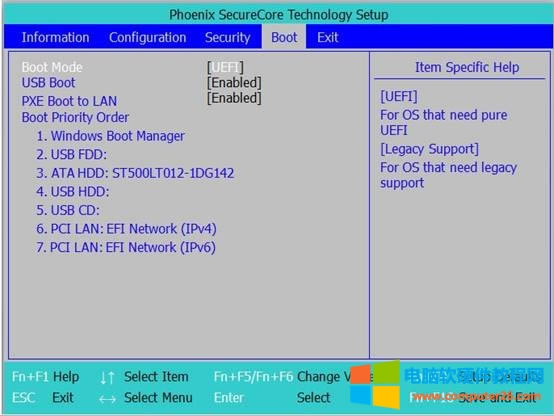The height and width of the screenshot is (416, 554).
Task: Open the Exit tab
Action: point(328,37)
